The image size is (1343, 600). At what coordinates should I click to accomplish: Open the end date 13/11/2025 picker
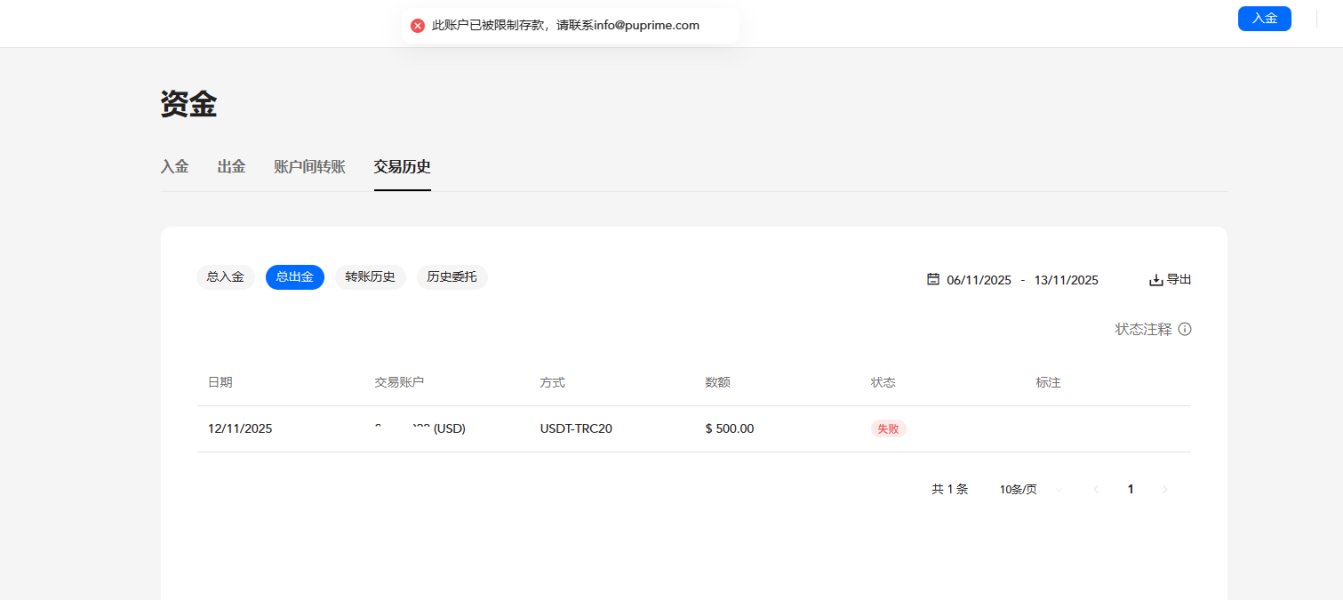click(x=1066, y=280)
